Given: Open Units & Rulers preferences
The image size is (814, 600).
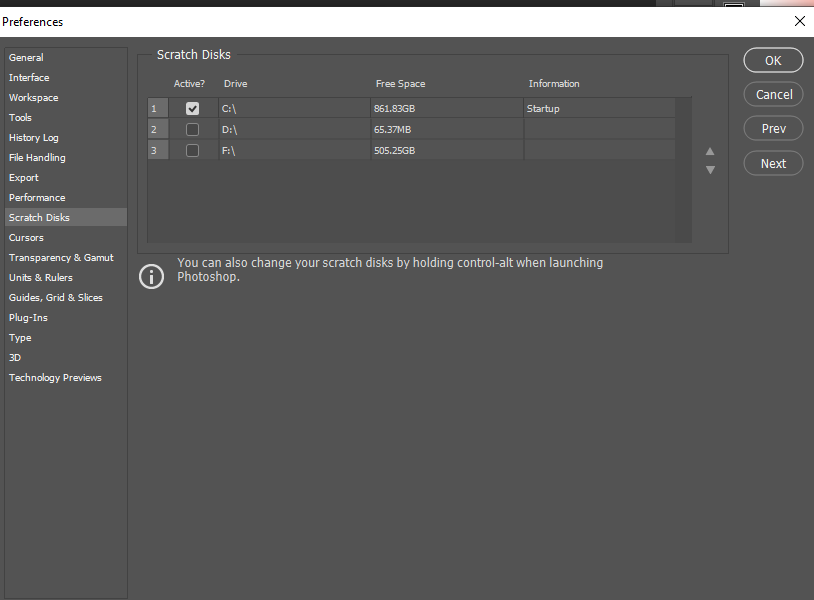Looking at the screenshot, I should pos(65,277).
